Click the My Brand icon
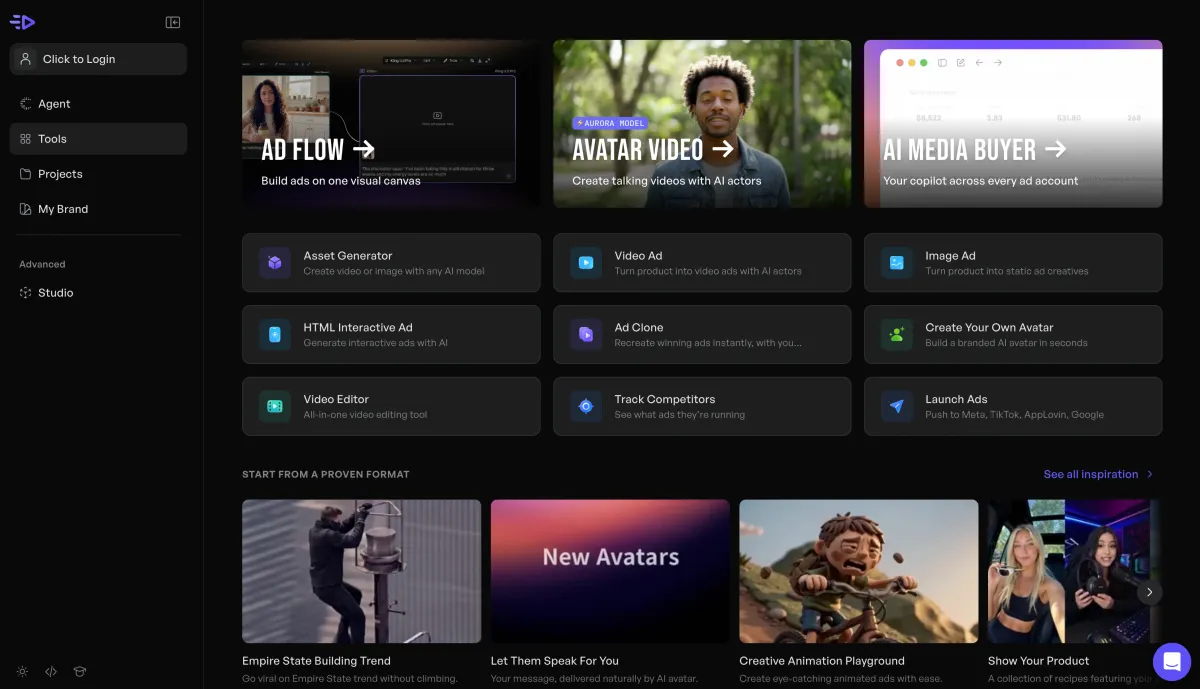The height and width of the screenshot is (689, 1200). coord(26,209)
